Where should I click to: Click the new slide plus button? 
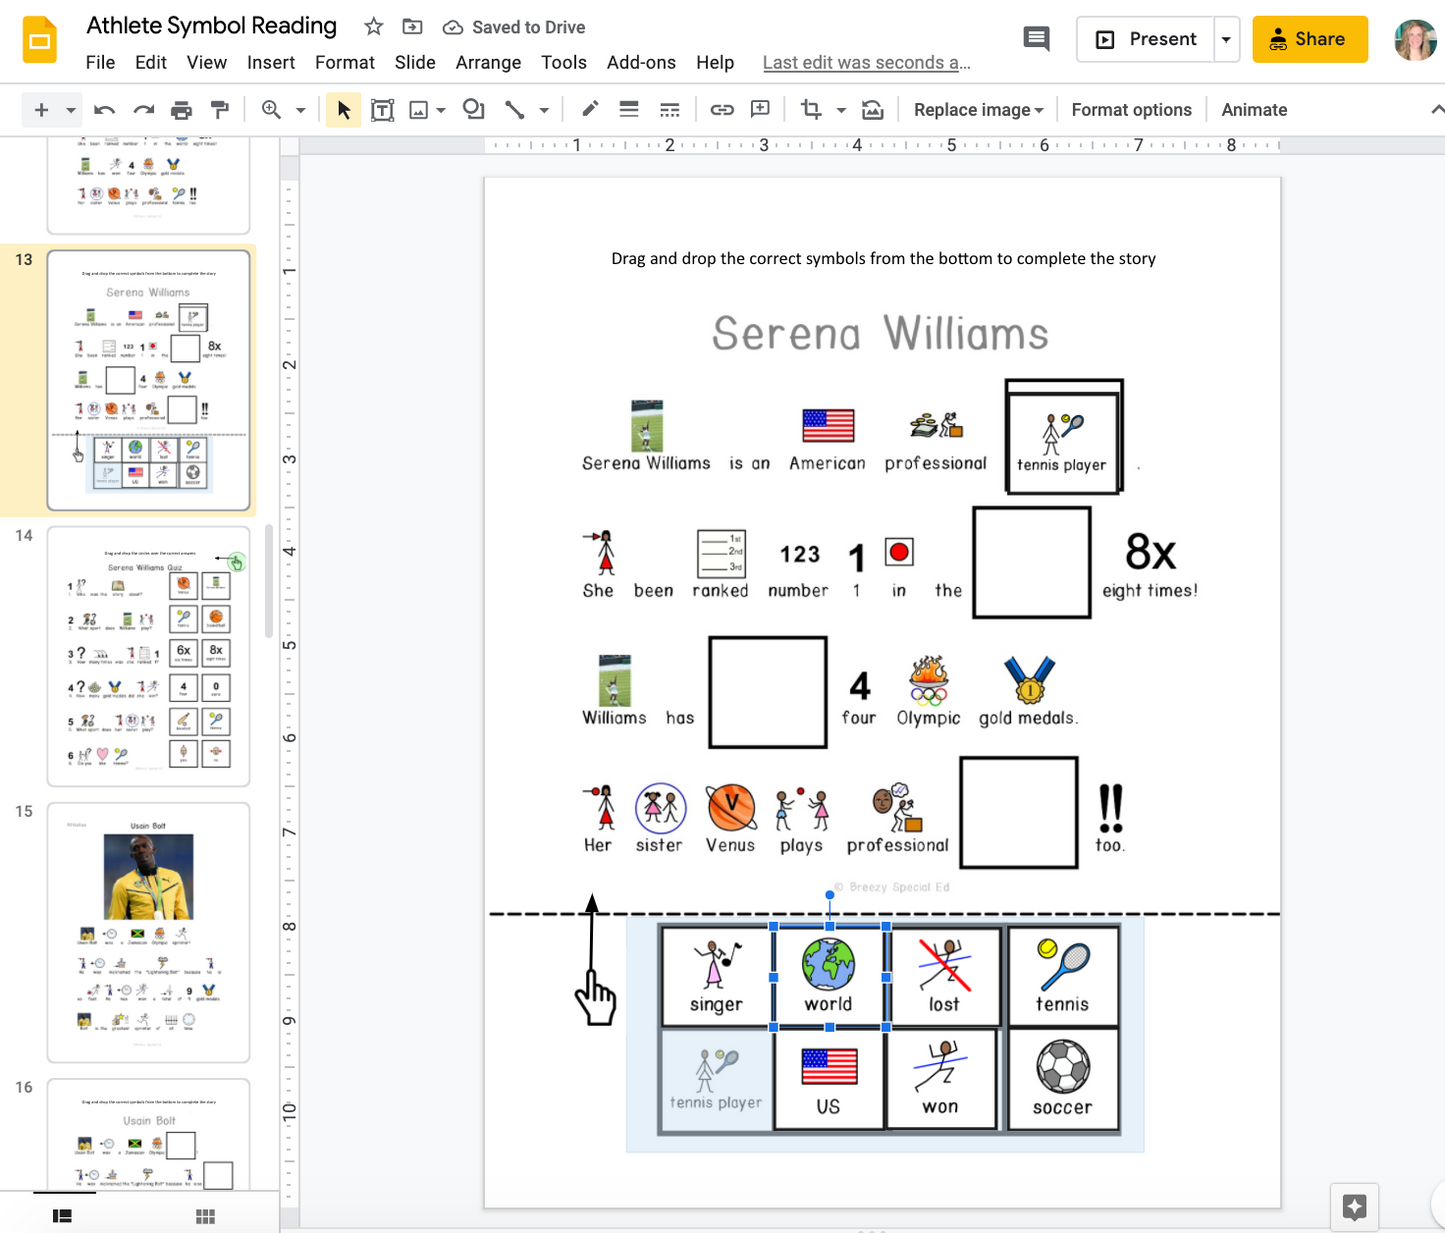(41, 110)
